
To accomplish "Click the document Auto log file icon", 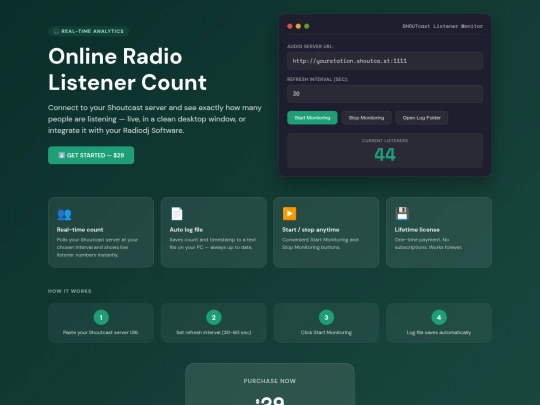I will [177, 214].
